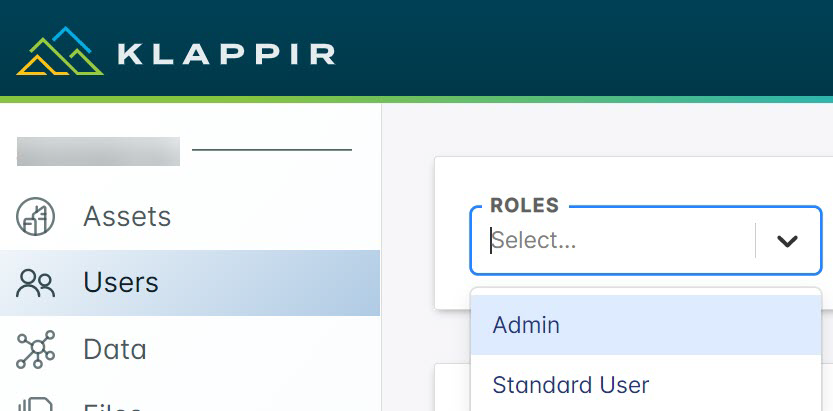Screen dimensions: 833x411
Task: Go to the Assets sidebar label
Action: click(127, 216)
